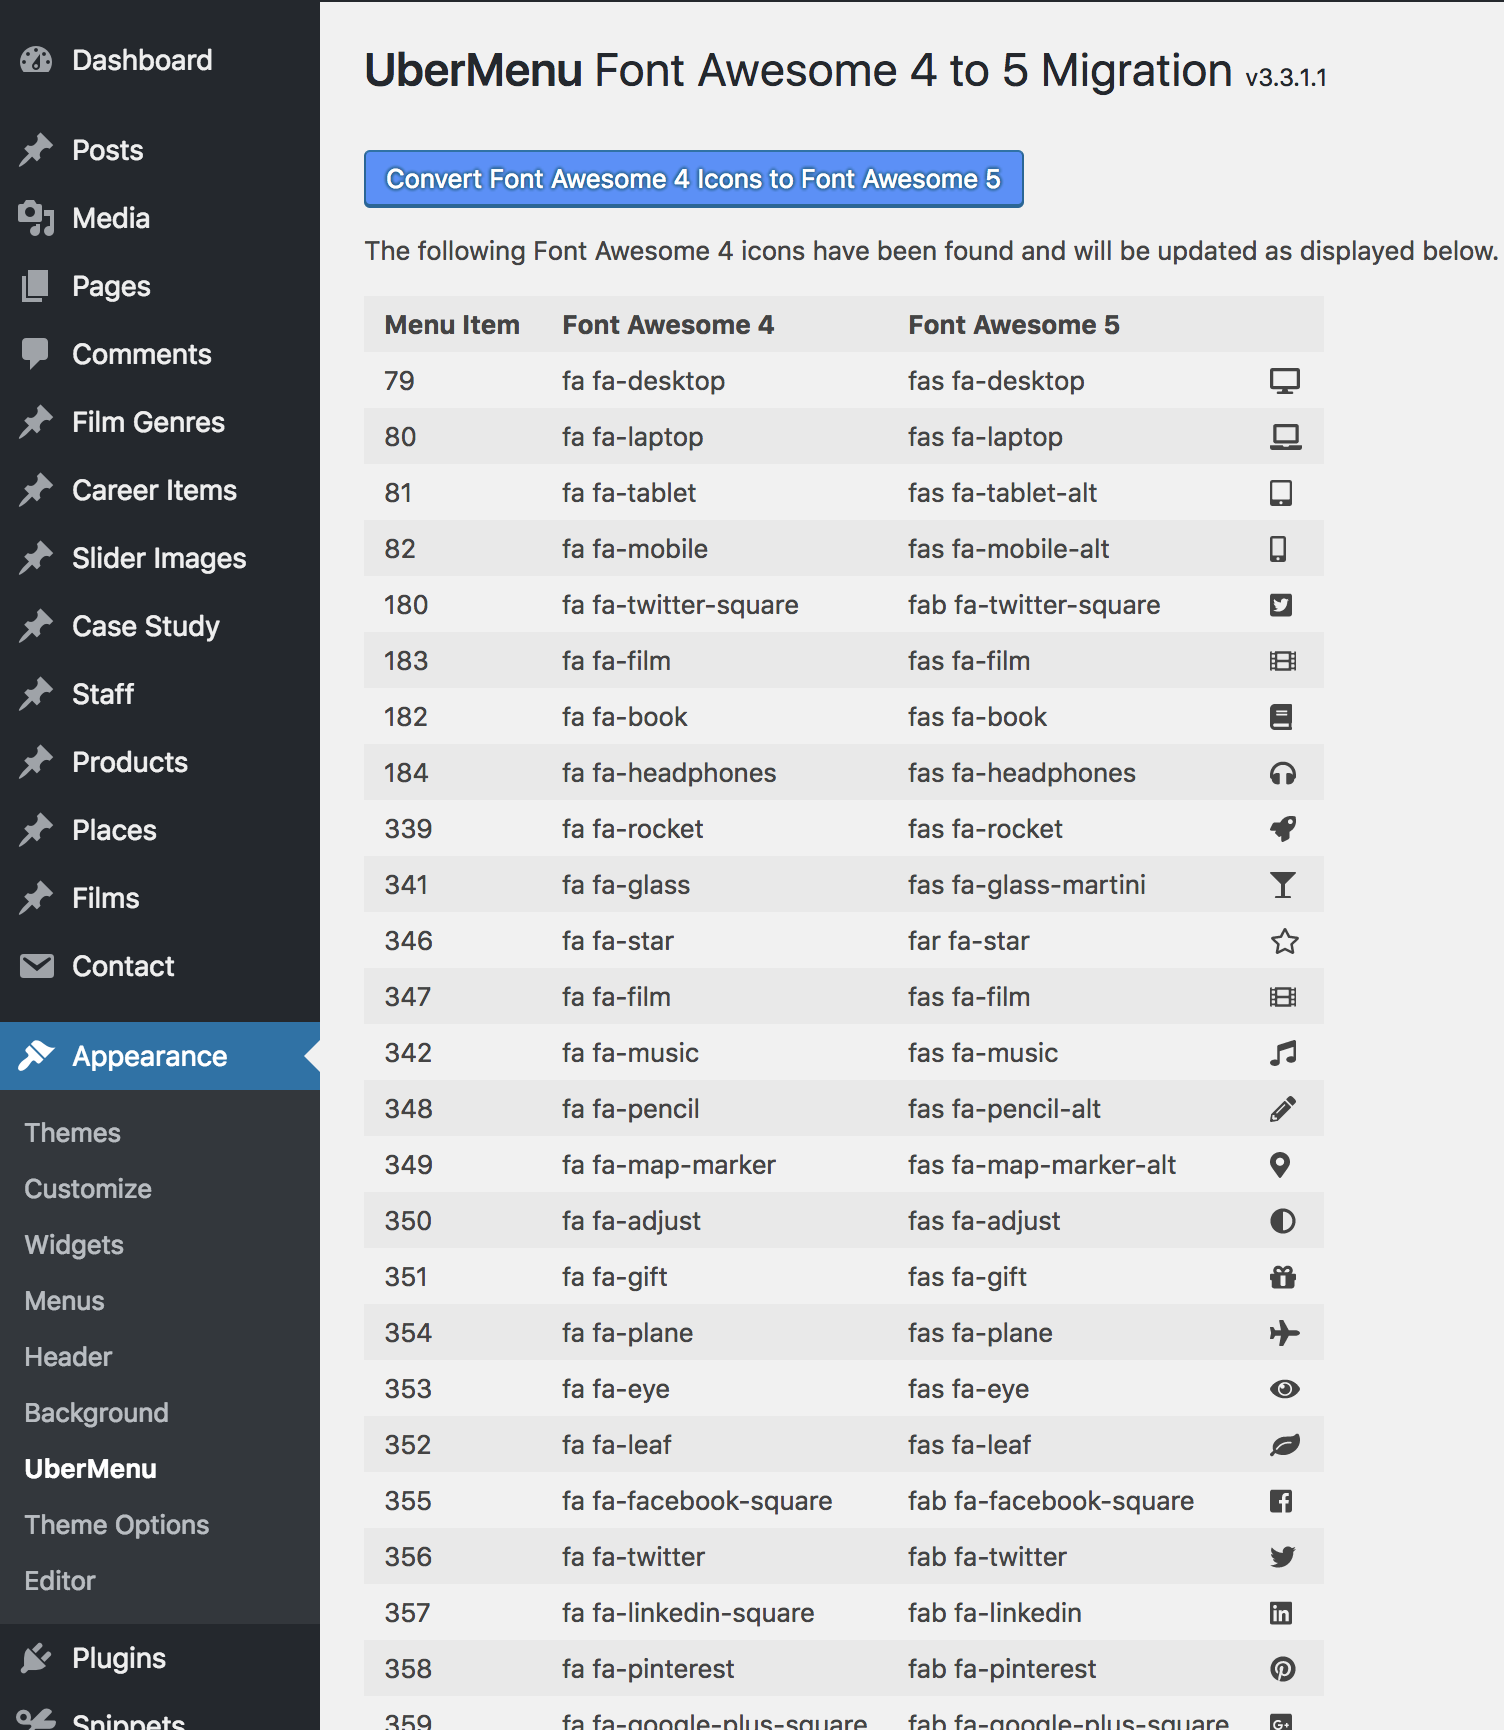Viewport: 1504px width, 1730px height.
Task: Click the Facebook square icon in row 355
Action: [x=1281, y=1501]
